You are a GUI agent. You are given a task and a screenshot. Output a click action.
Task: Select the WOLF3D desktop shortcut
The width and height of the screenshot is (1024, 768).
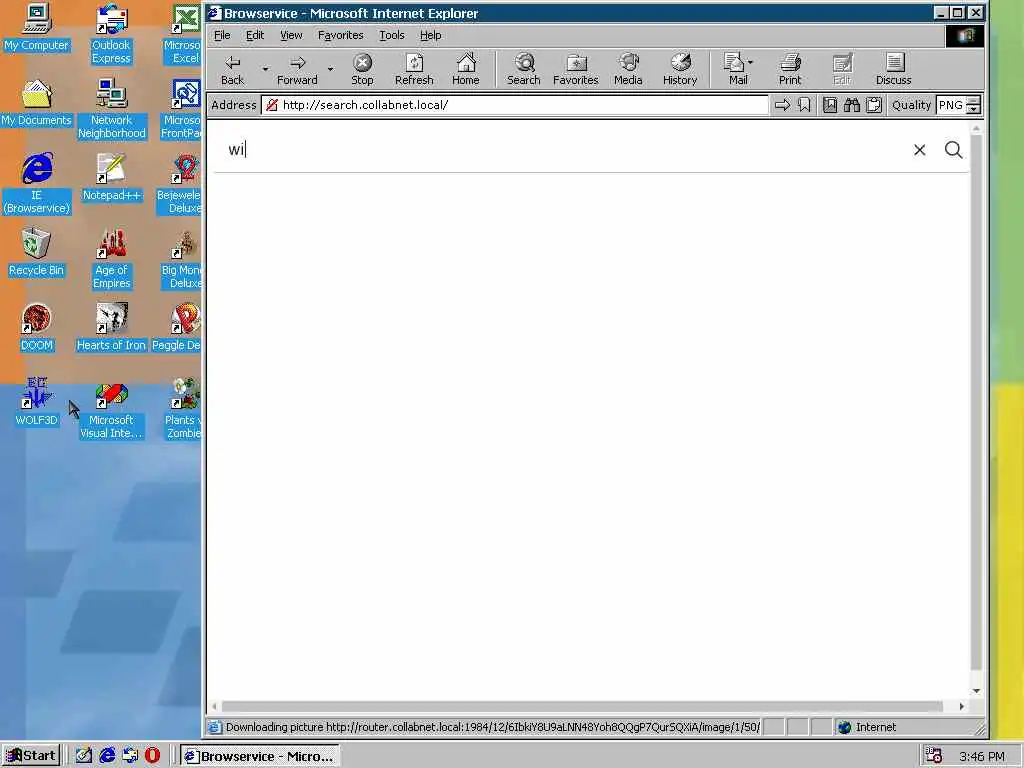coord(37,403)
